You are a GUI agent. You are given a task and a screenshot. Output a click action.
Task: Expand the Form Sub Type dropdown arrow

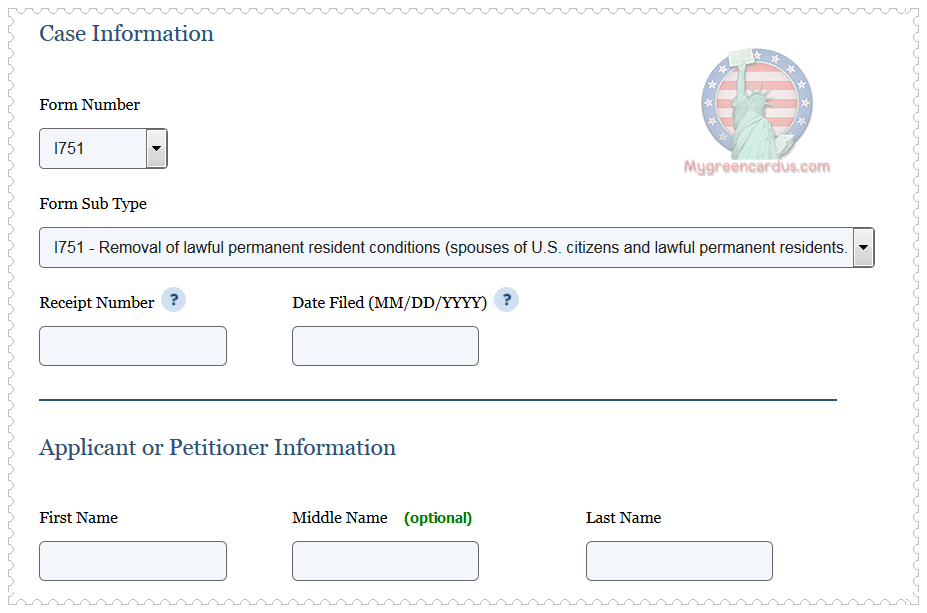(863, 247)
